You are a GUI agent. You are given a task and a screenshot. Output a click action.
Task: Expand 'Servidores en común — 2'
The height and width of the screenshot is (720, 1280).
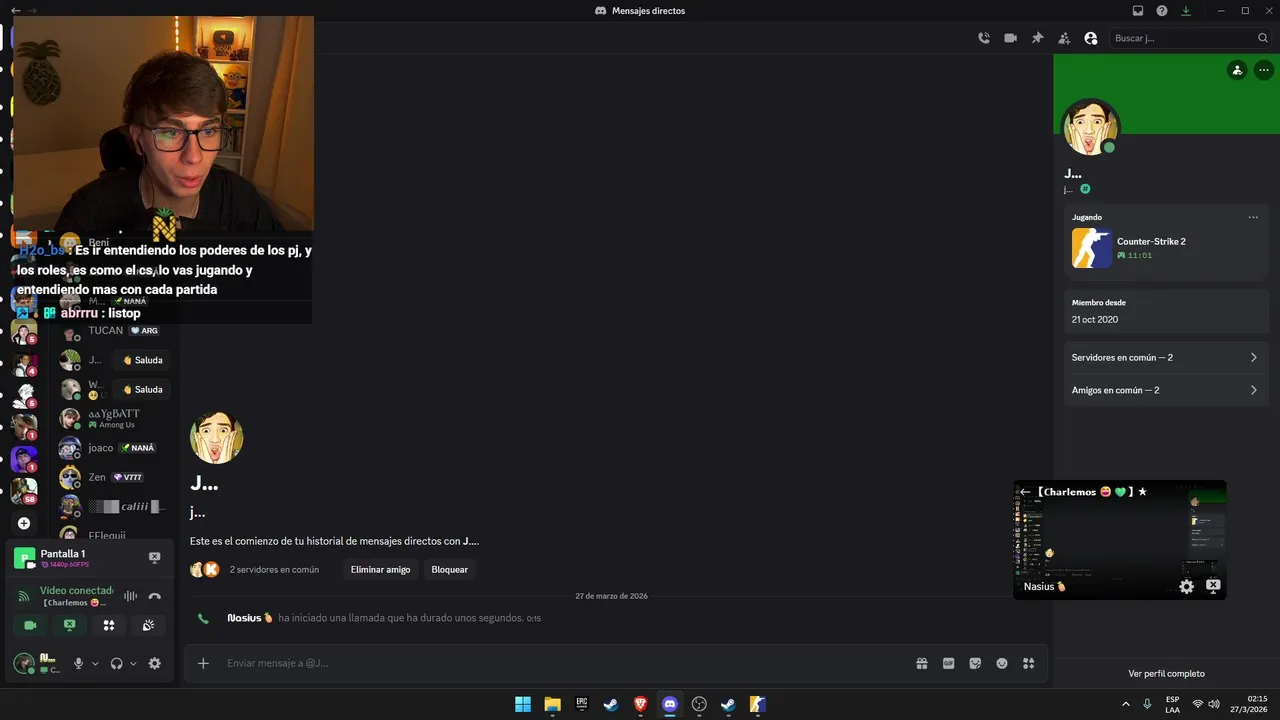(x=1165, y=357)
